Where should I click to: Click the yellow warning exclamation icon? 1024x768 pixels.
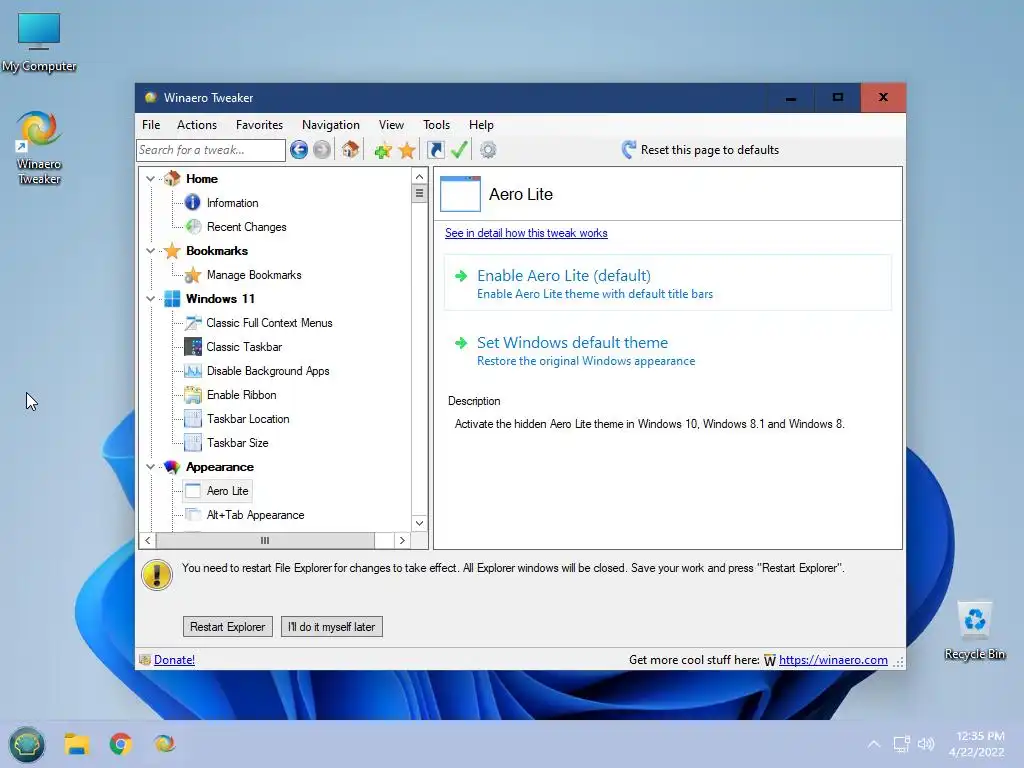pyautogui.click(x=157, y=575)
